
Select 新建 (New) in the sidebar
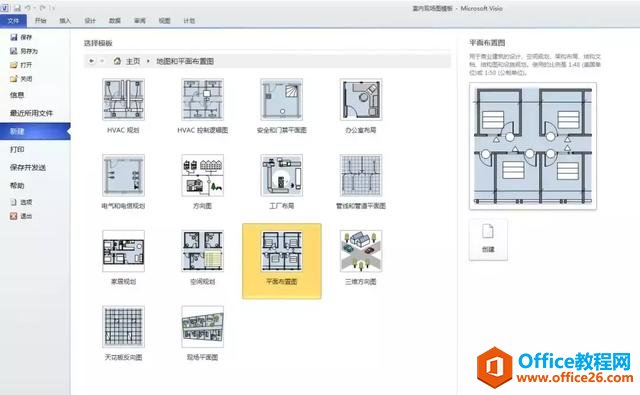35,131
